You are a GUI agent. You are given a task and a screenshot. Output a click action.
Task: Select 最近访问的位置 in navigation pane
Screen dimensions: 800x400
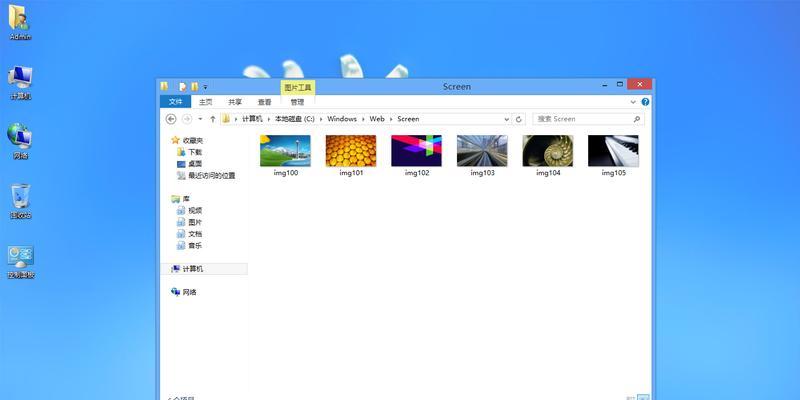pyautogui.click(x=207, y=176)
